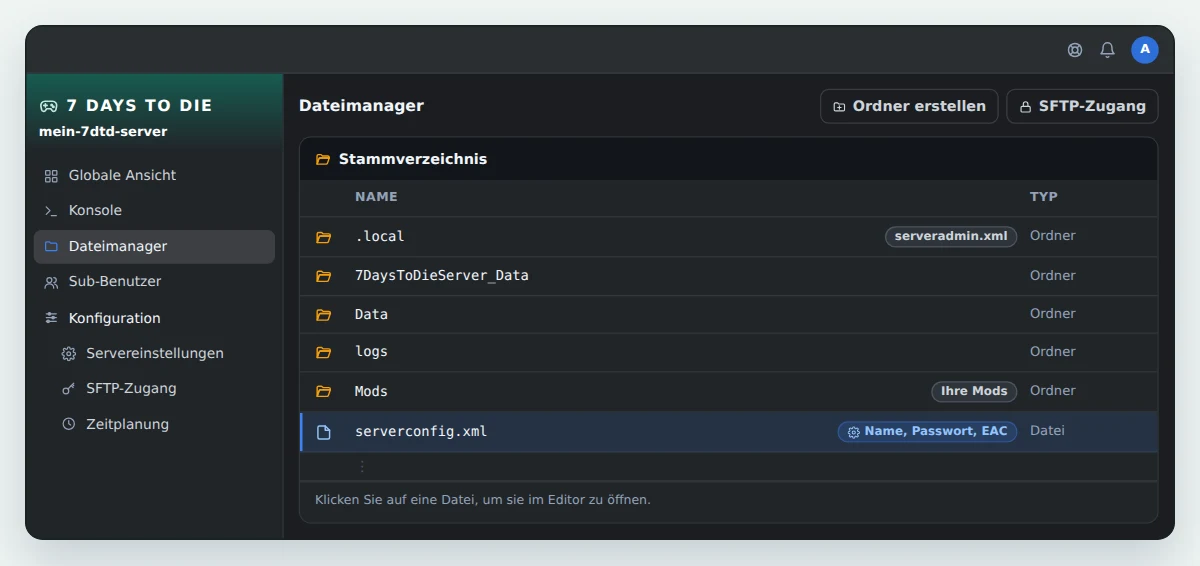
Task: Open the Konsole page
Action: coord(154,211)
